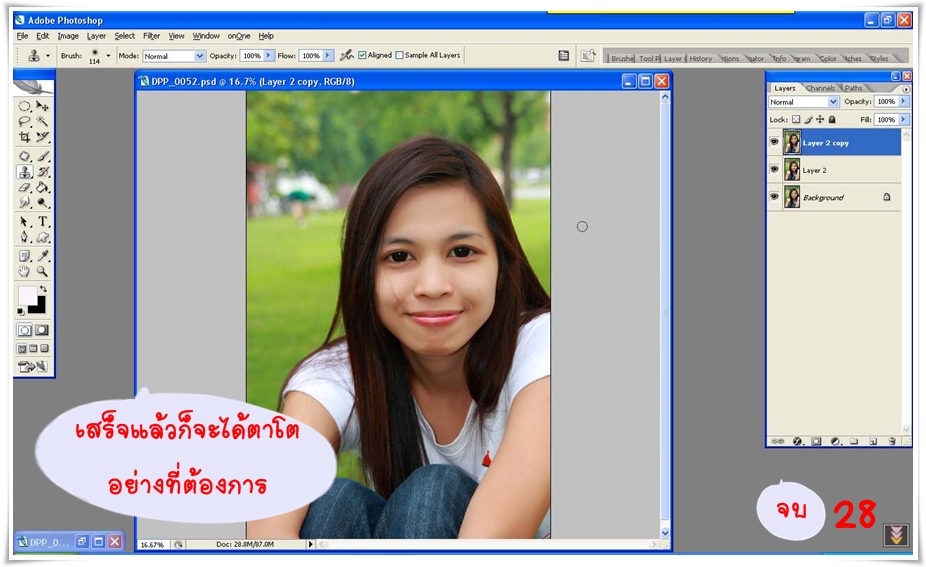Image resolution: width=926 pixels, height=567 pixels.
Task: Toggle Lock position icon
Action: (820, 119)
